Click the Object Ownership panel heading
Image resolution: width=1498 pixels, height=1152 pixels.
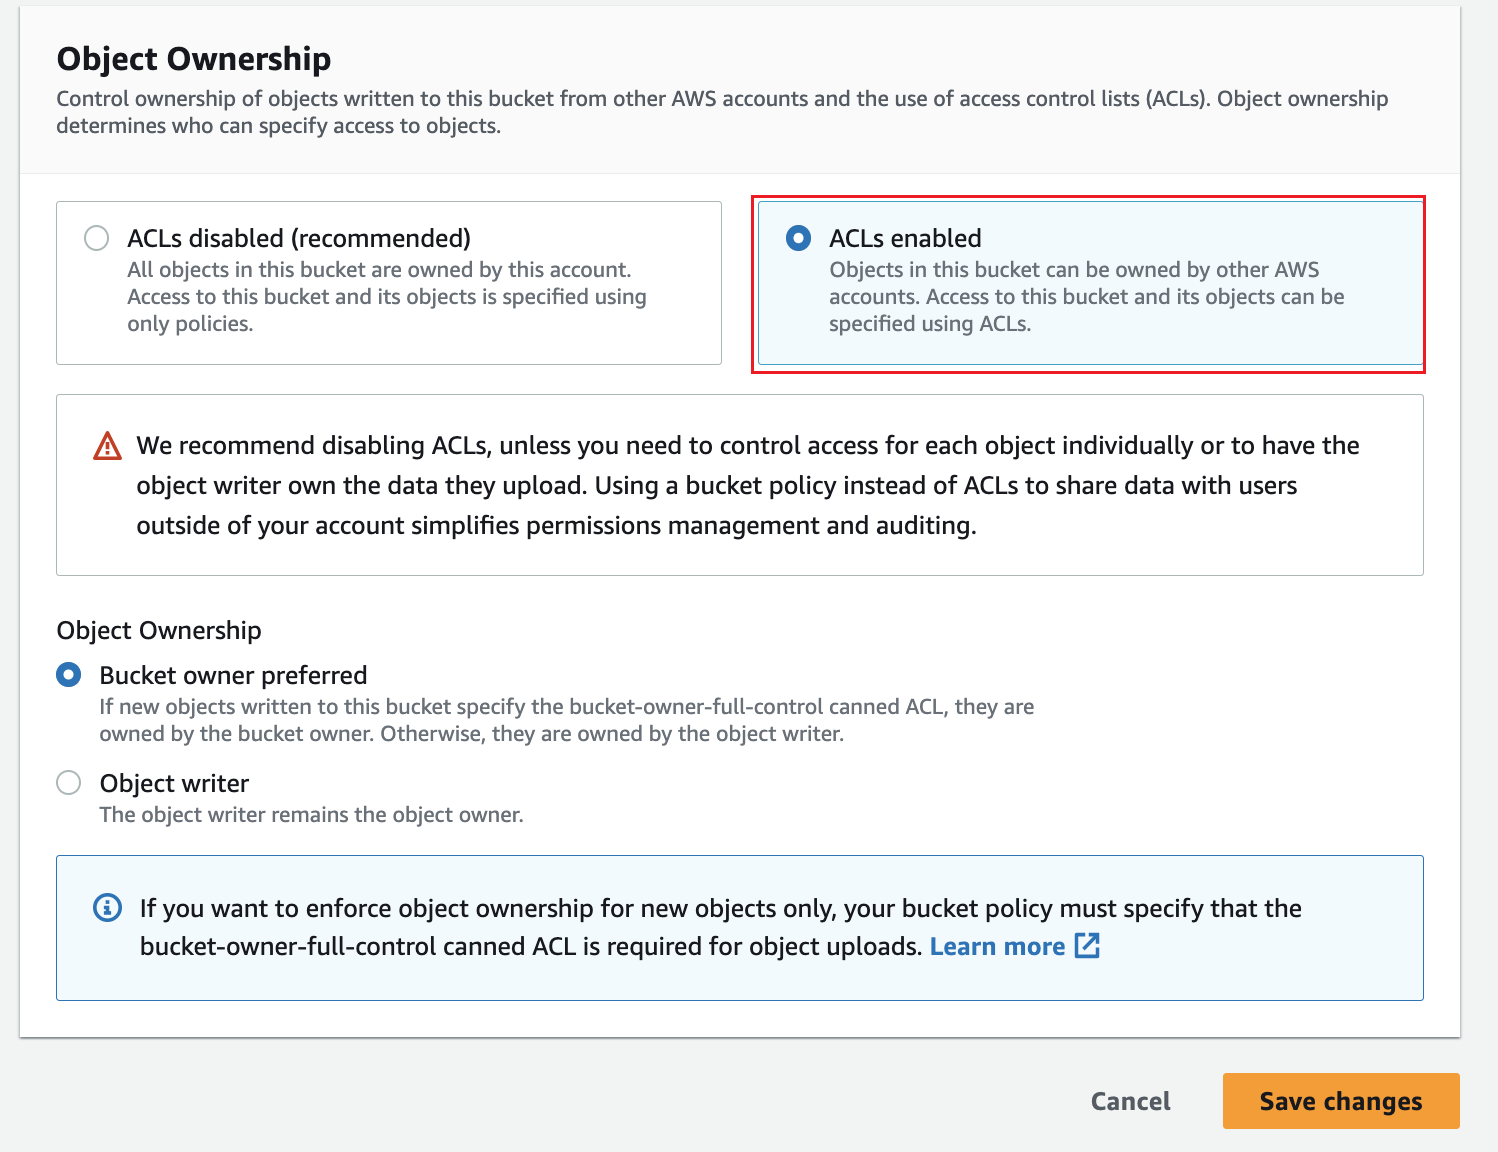pyautogui.click(x=194, y=59)
